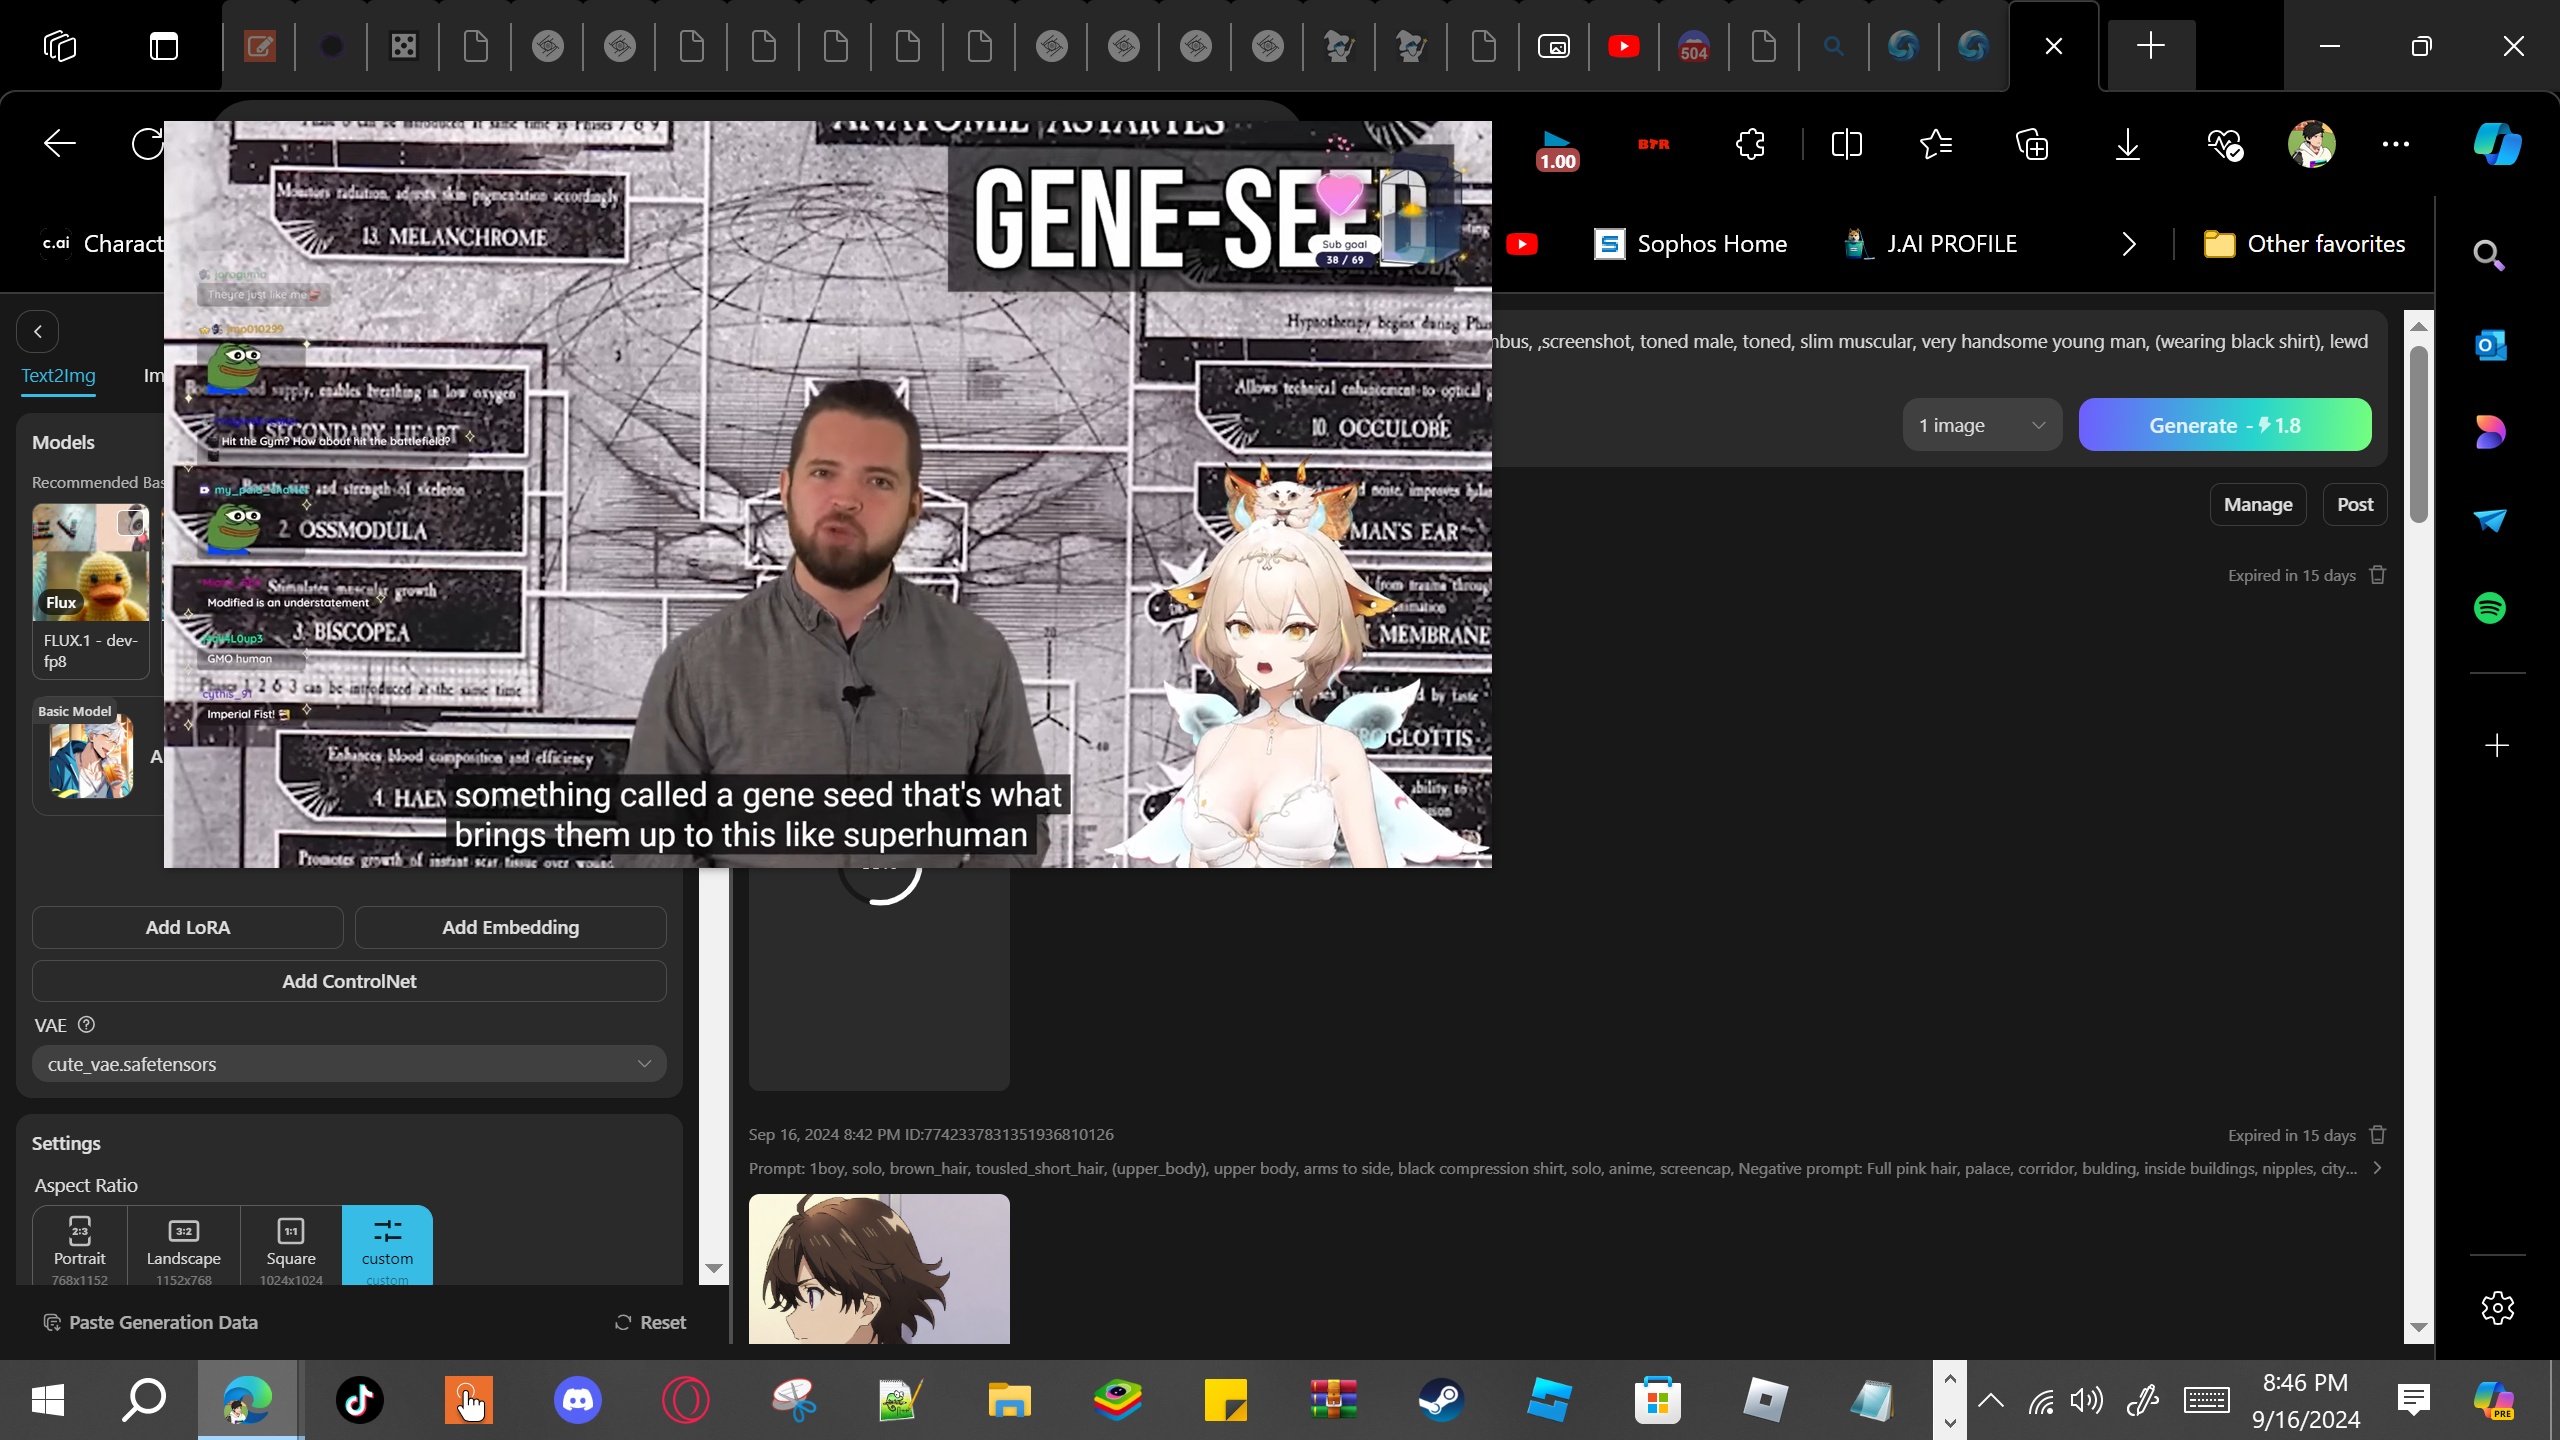Launch Steam from the taskbar

click(x=1441, y=1400)
